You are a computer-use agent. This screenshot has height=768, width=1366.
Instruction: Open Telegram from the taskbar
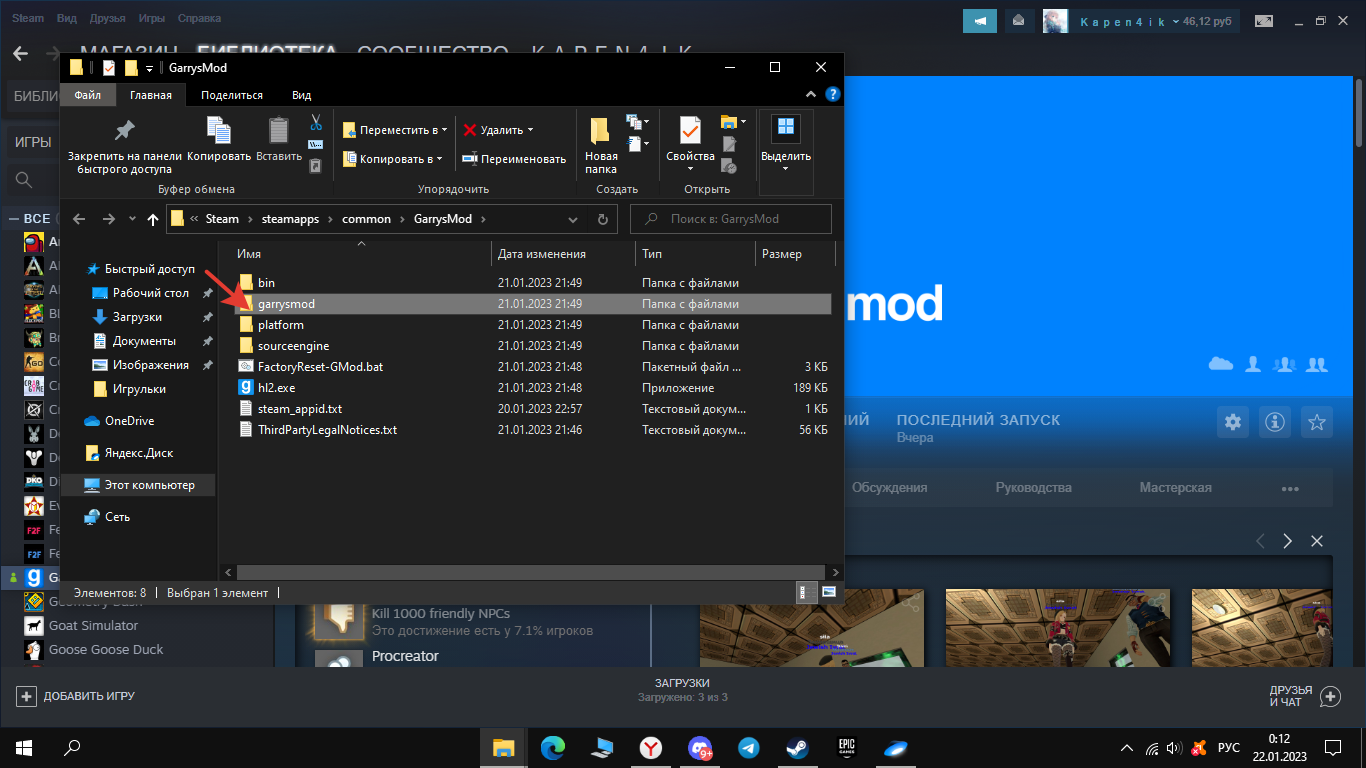748,747
